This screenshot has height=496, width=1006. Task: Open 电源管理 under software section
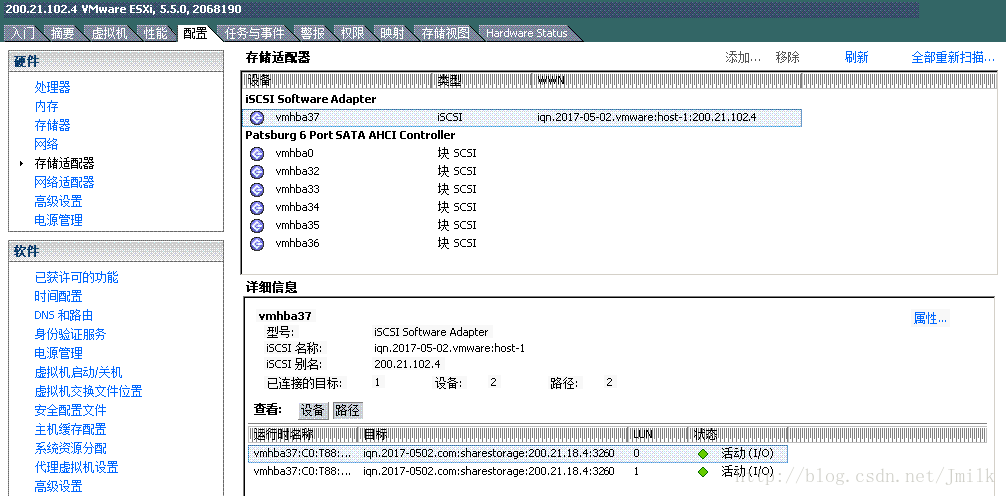58,353
